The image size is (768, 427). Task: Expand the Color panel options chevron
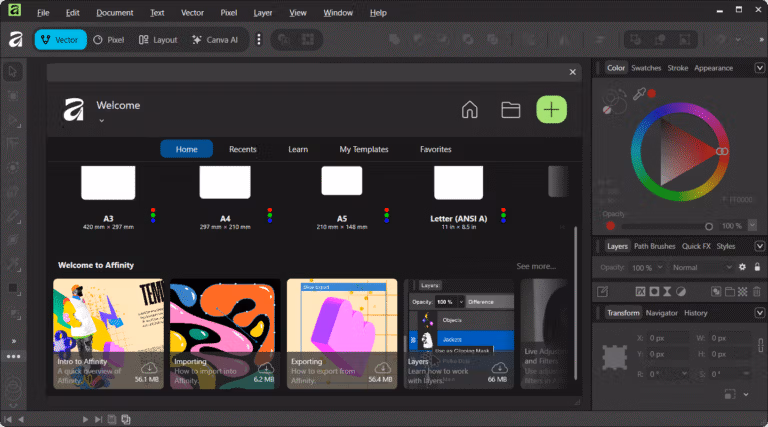click(x=760, y=68)
